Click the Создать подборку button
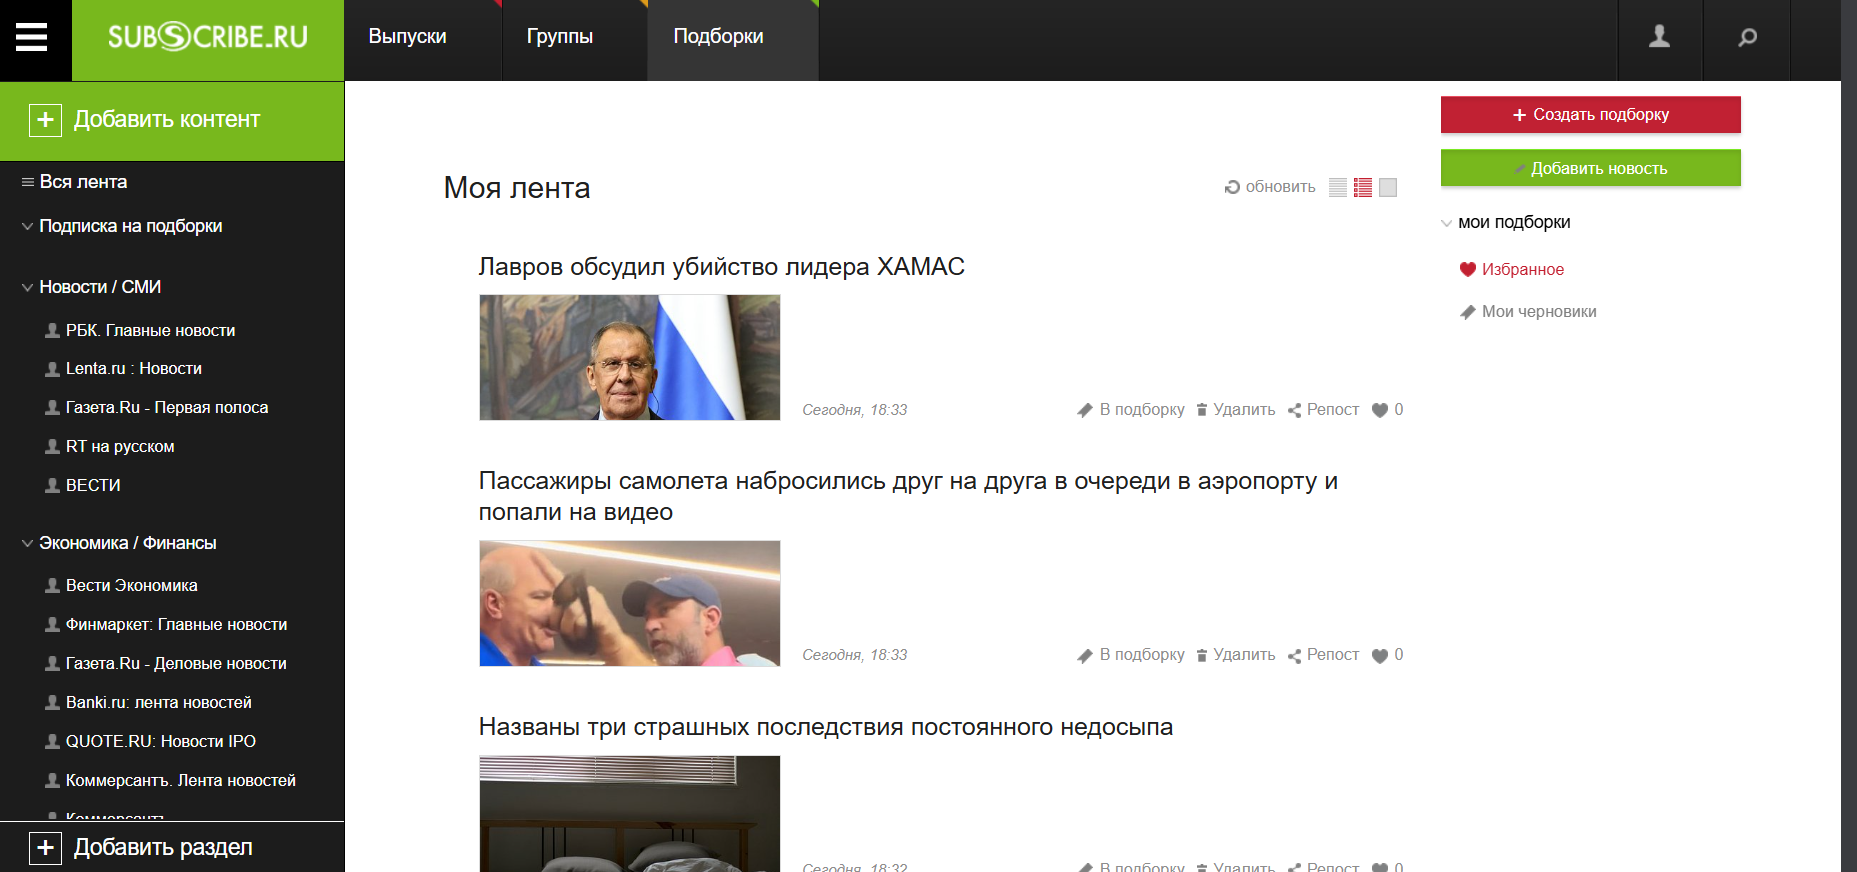The height and width of the screenshot is (872, 1857). (x=1590, y=115)
